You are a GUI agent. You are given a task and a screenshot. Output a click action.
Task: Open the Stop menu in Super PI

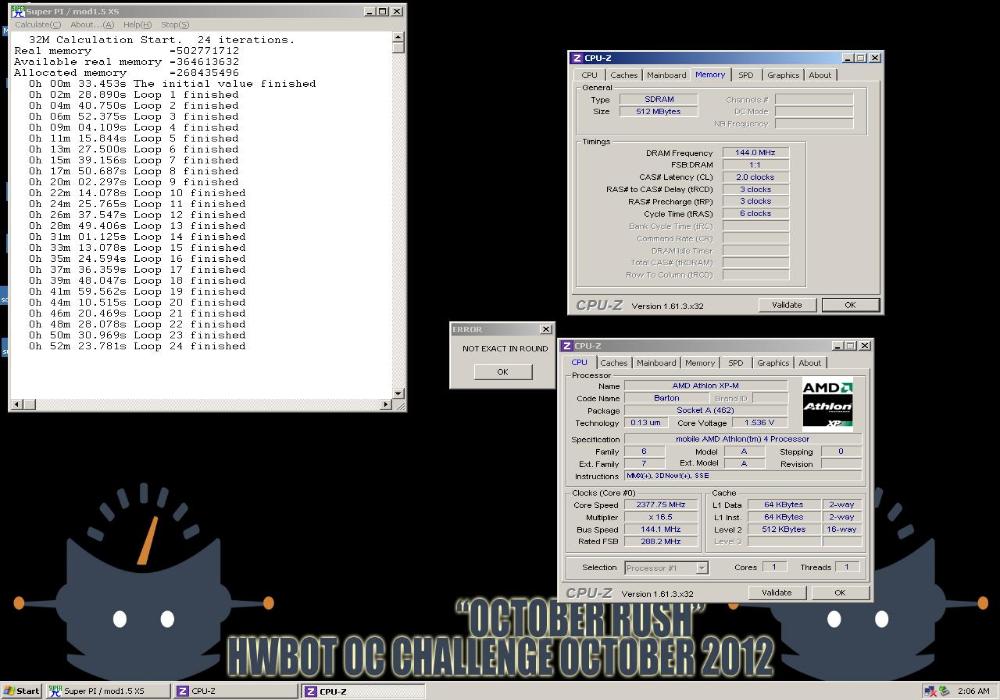coord(175,24)
